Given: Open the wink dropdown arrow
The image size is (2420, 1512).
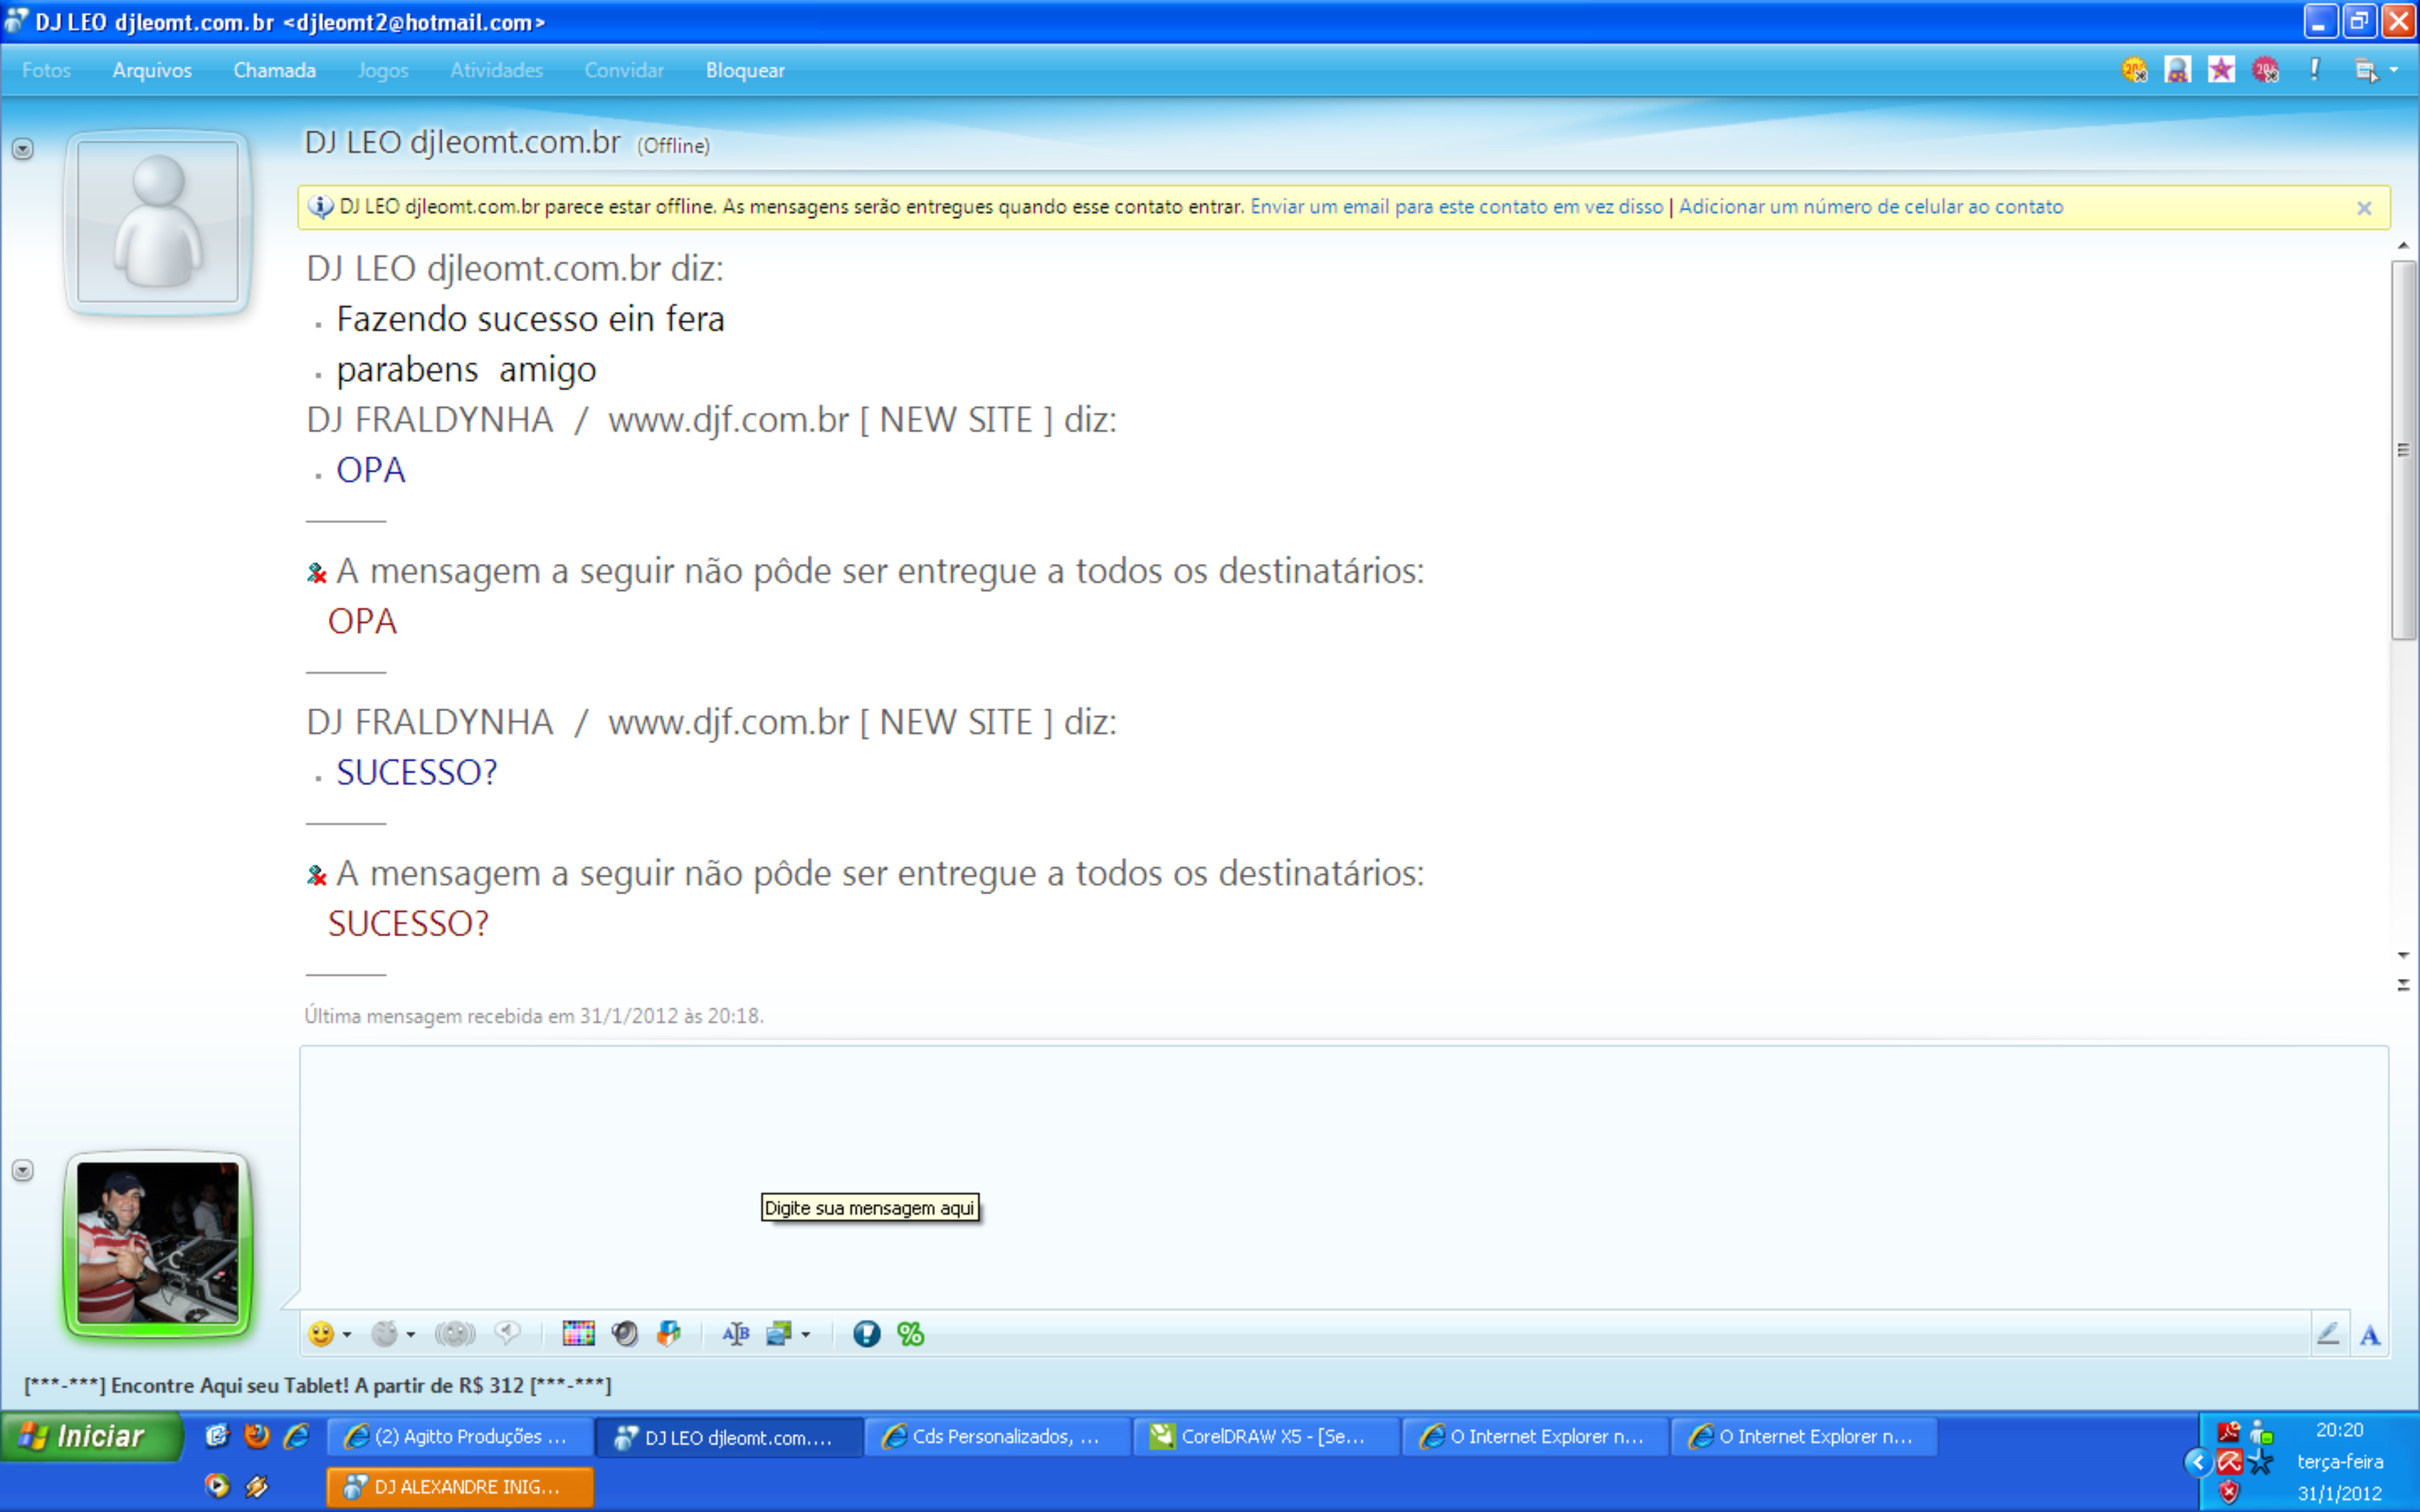Looking at the screenshot, I should click(x=411, y=1335).
